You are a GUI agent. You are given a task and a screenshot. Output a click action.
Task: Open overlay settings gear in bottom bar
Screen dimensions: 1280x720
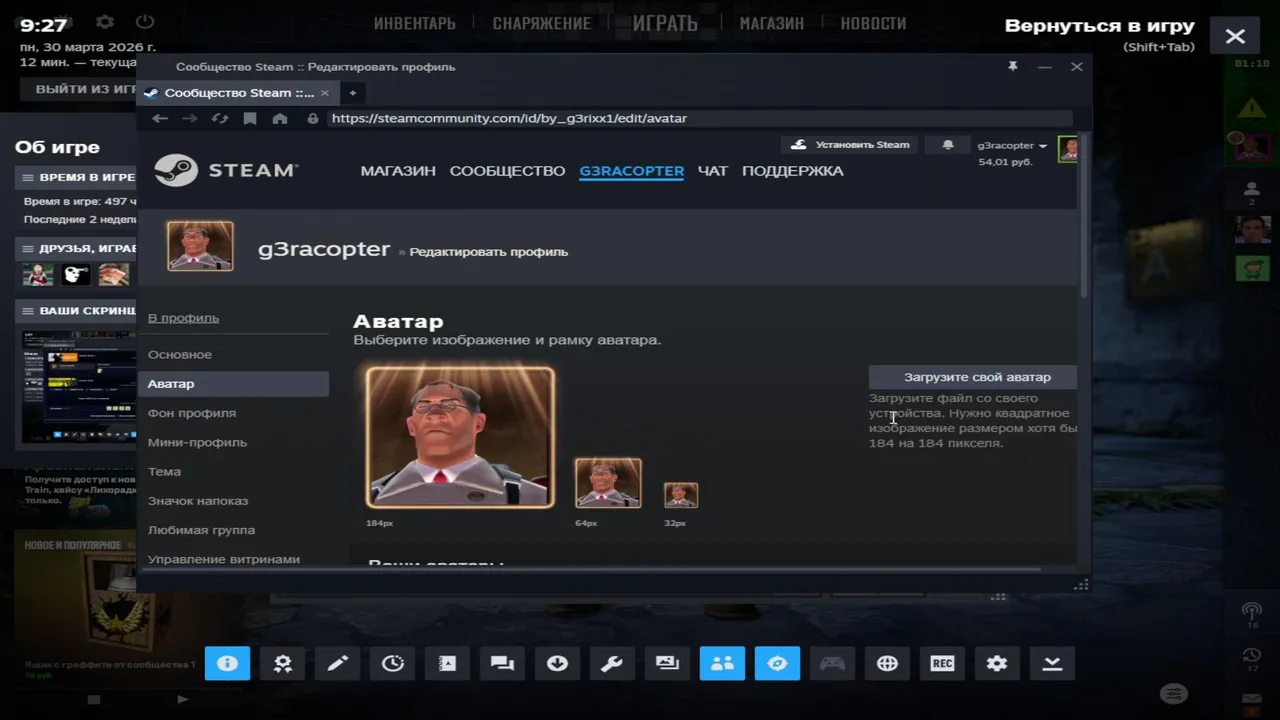997,663
